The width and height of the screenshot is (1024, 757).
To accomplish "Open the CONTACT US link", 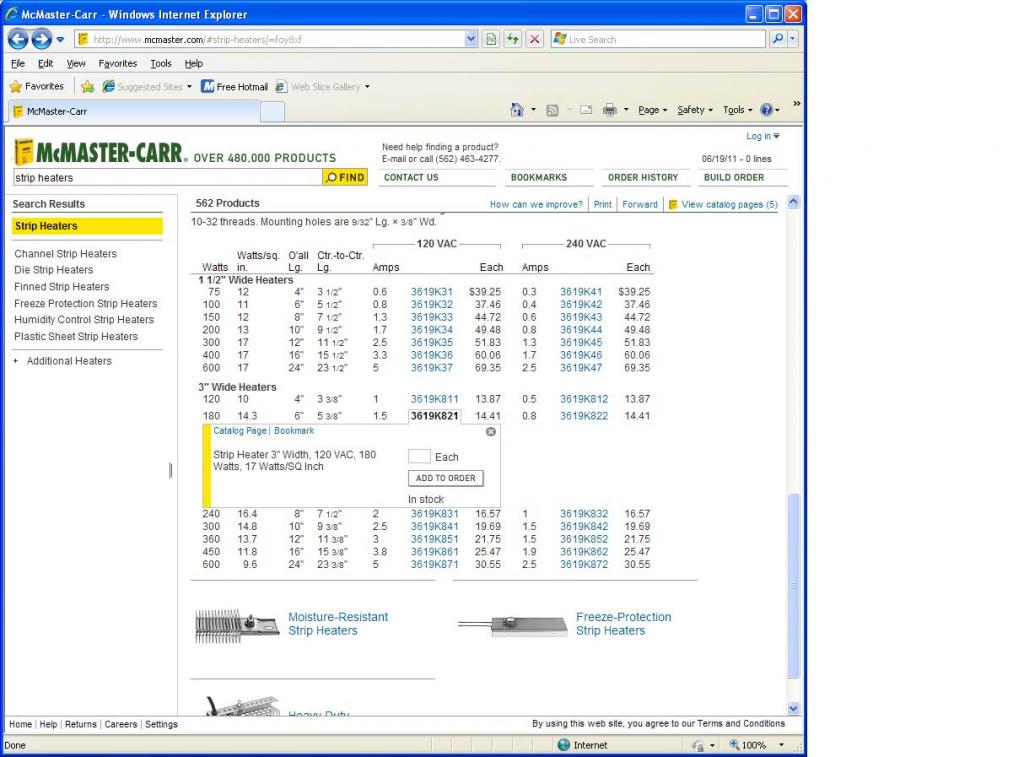I will pyautogui.click(x=411, y=177).
